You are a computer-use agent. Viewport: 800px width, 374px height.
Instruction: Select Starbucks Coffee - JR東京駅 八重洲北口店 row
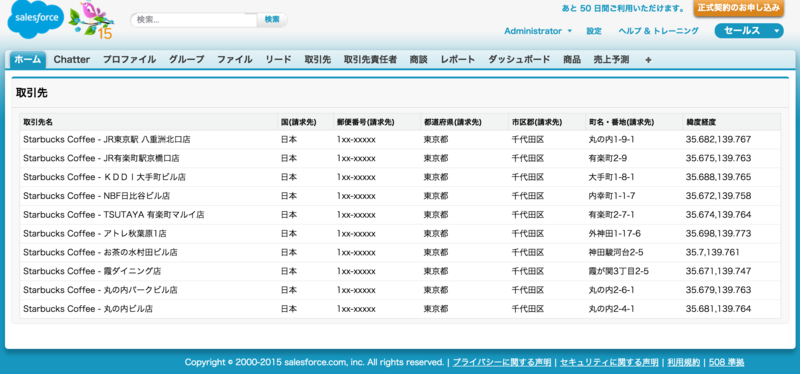pyautogui.click(x=400, y=140)
